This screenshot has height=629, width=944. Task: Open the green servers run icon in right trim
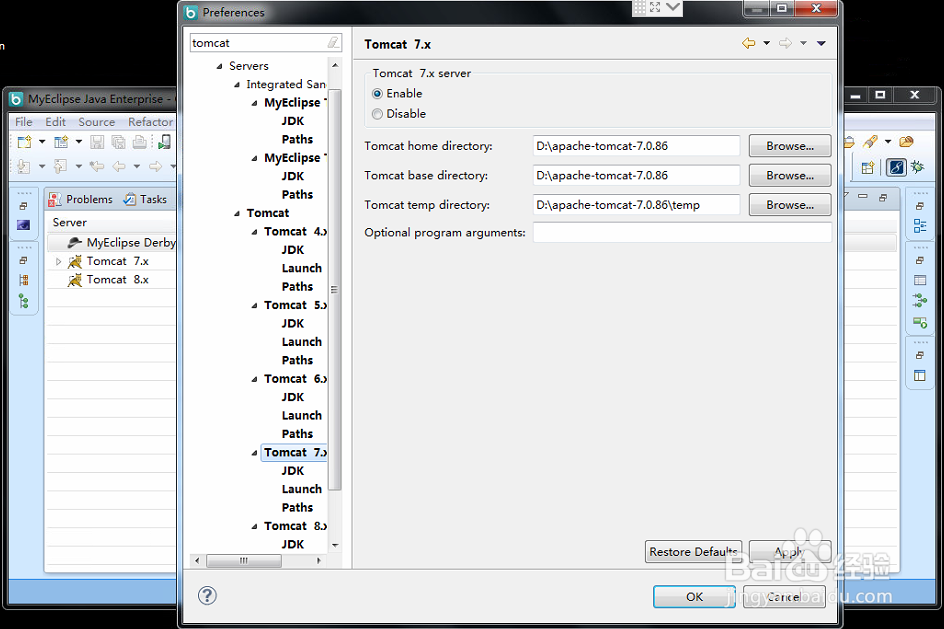920,323
